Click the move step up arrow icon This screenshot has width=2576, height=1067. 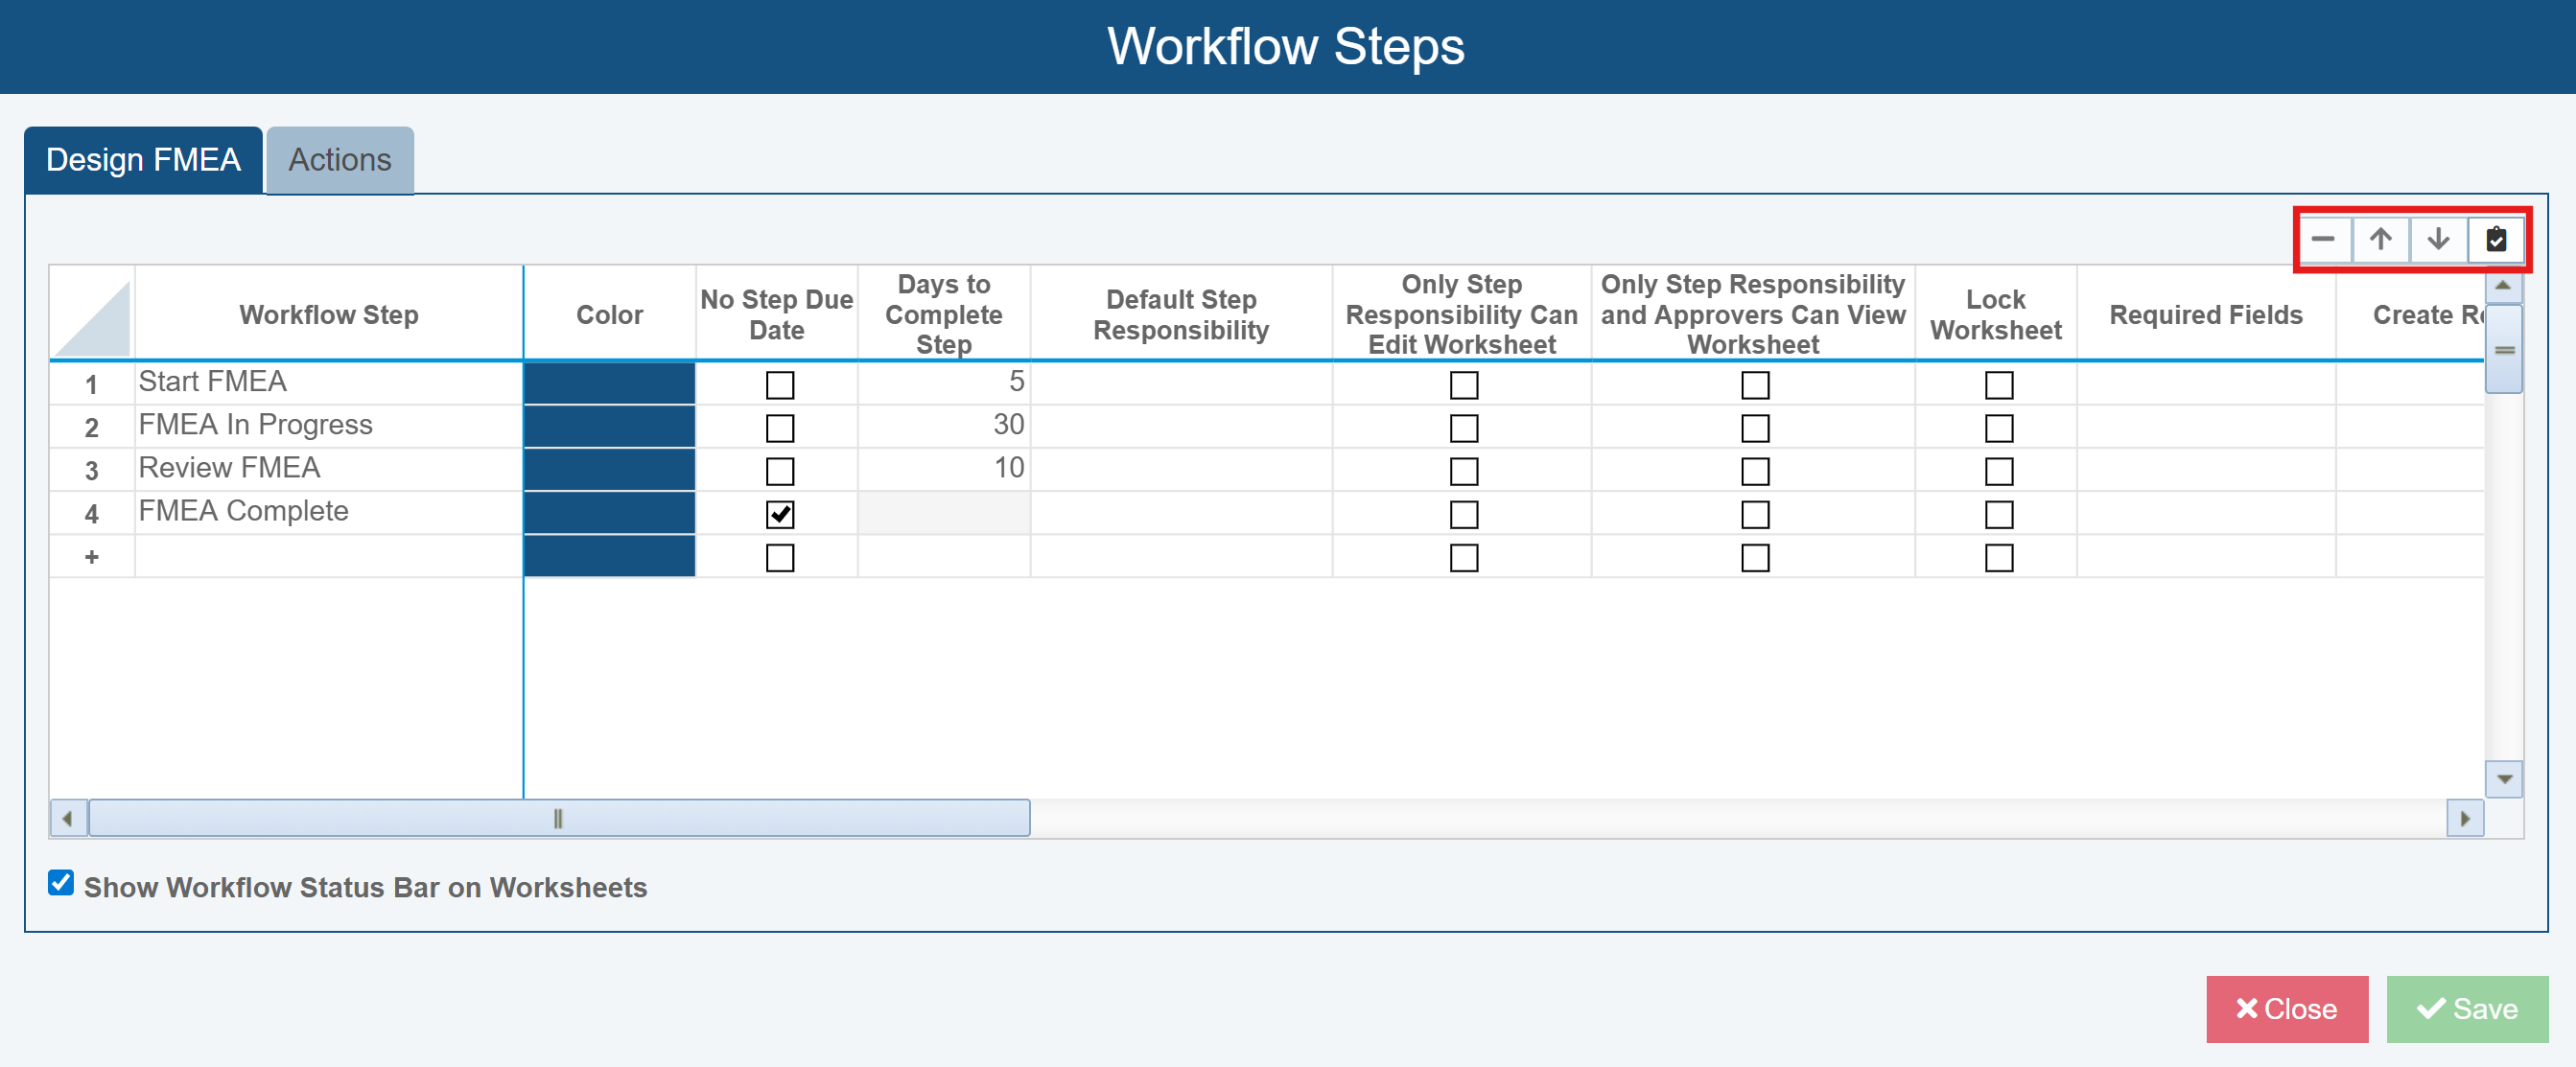point(2380,239)
